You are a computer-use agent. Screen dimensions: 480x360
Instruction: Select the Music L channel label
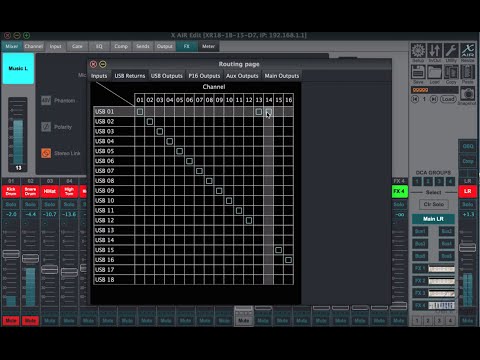(18, 68)
